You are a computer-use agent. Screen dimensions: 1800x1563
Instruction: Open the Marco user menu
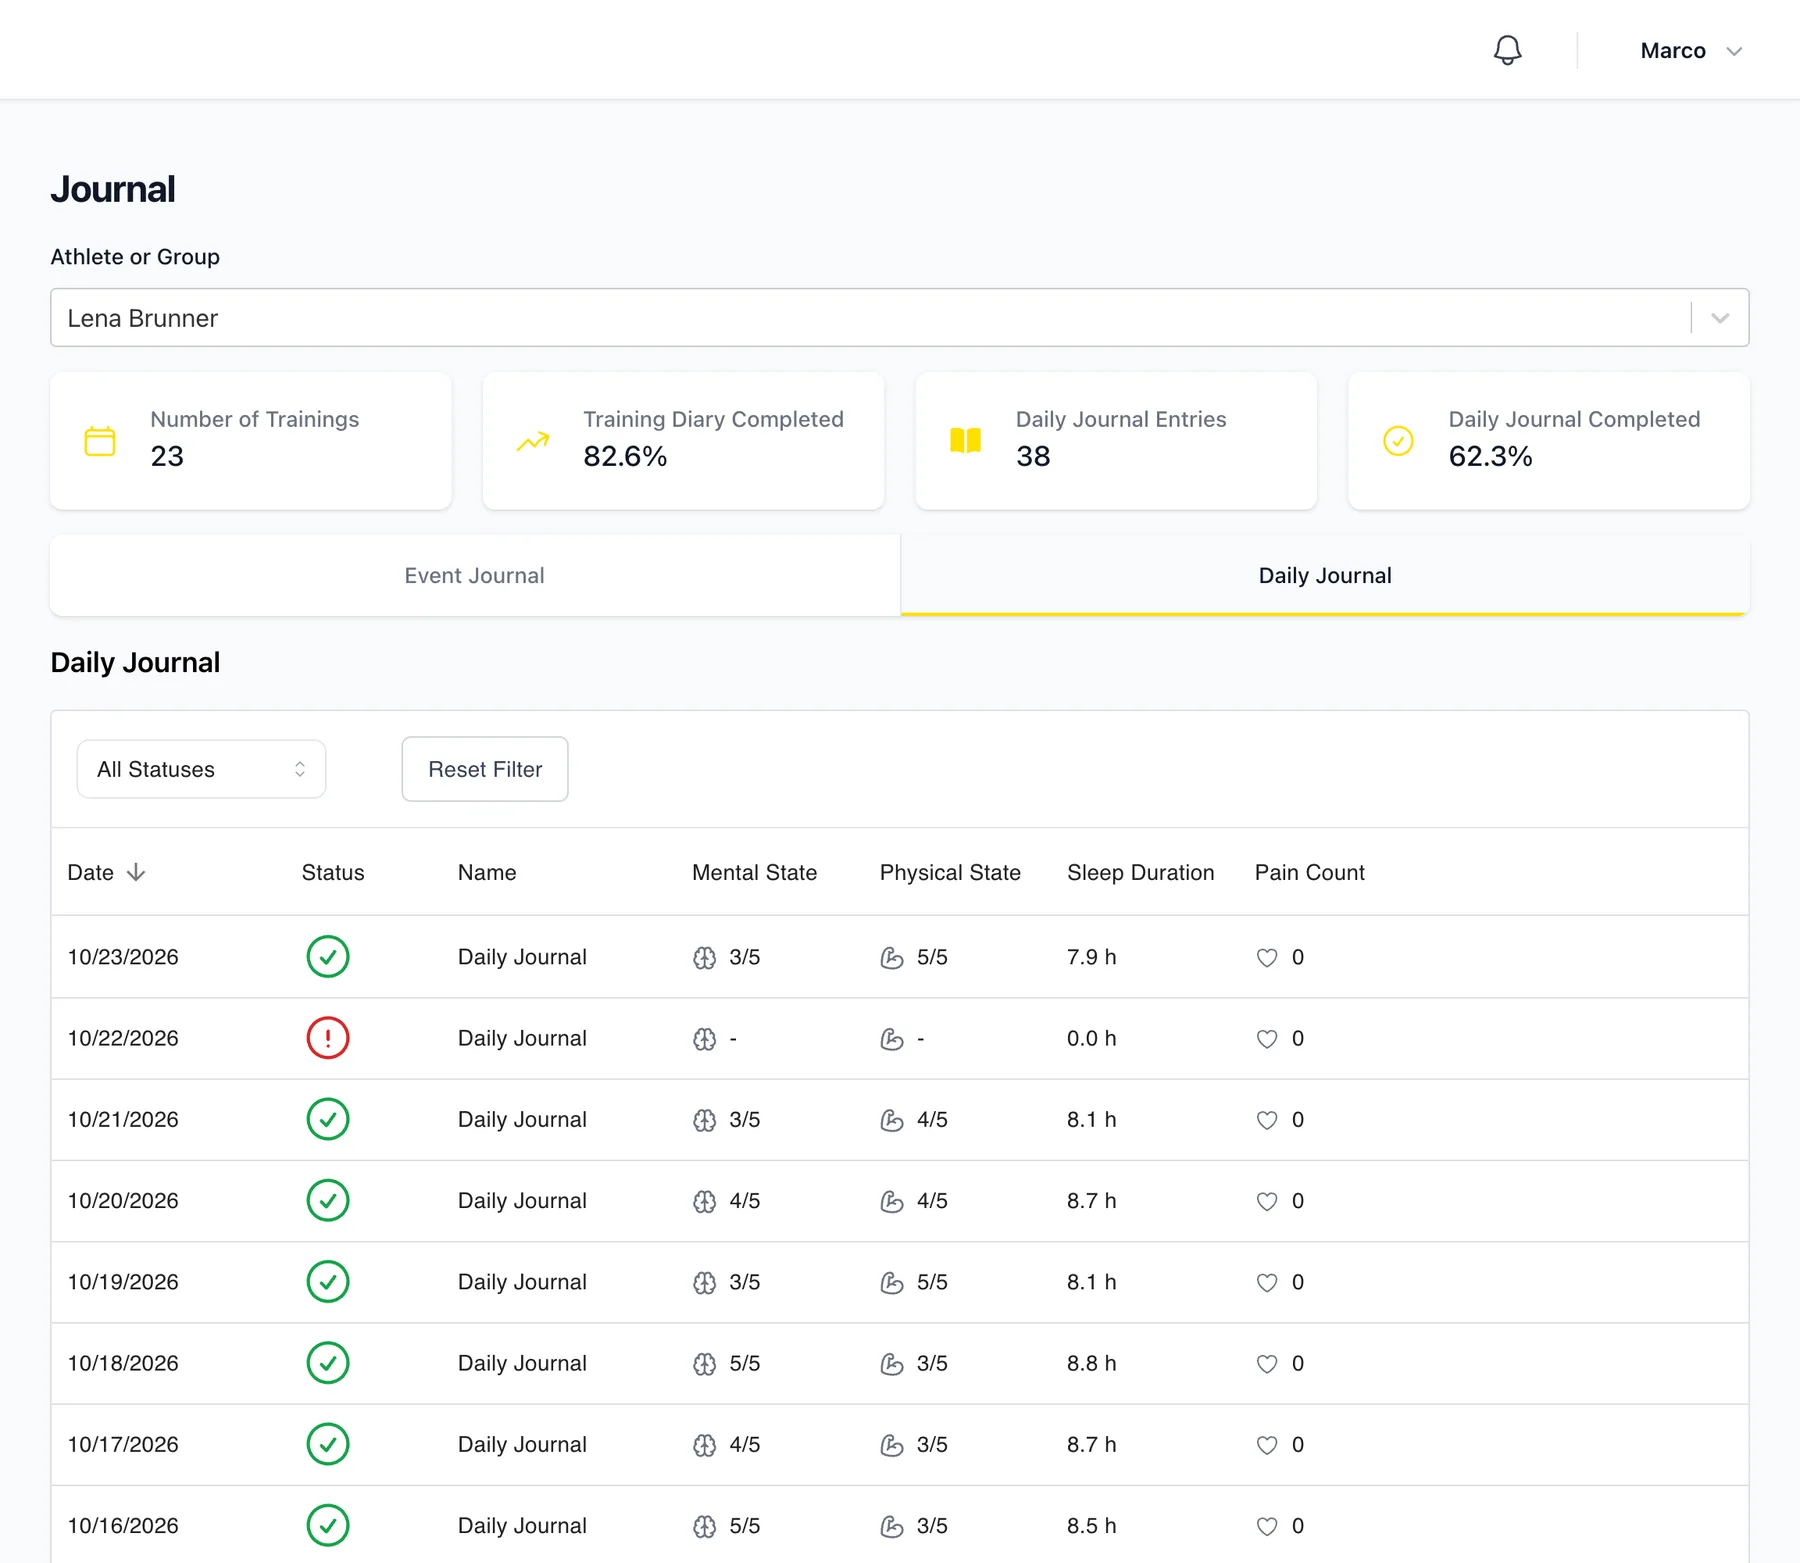tap(1691, 51)
